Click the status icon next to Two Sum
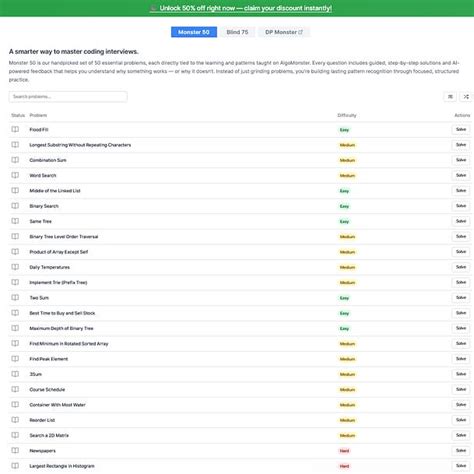 pyautogui.click(x=15, y=297)
